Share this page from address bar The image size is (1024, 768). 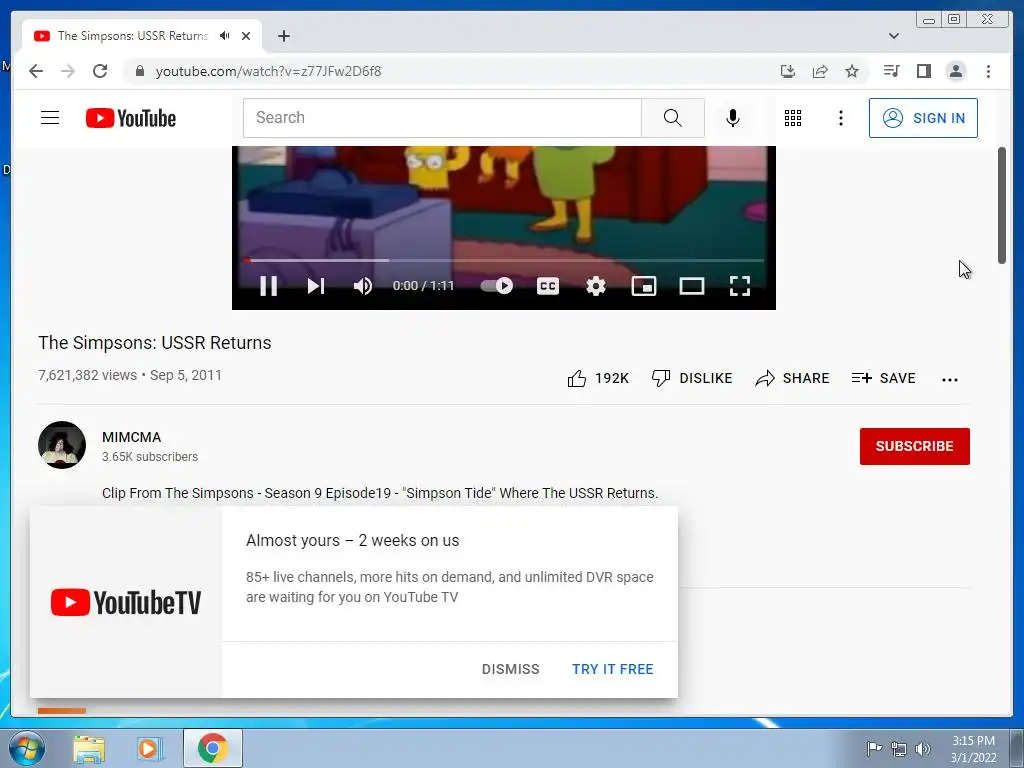tap(820, 71)
